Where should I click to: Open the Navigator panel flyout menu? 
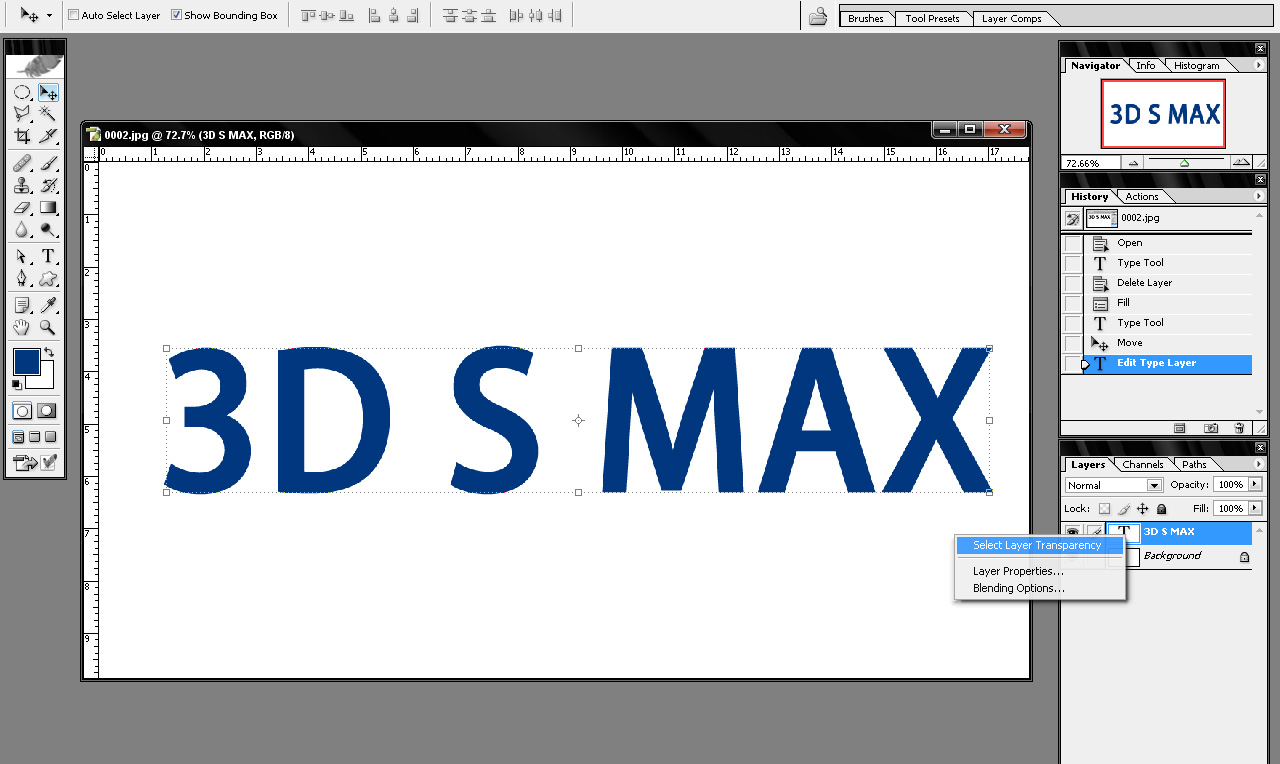[1259, 66]
